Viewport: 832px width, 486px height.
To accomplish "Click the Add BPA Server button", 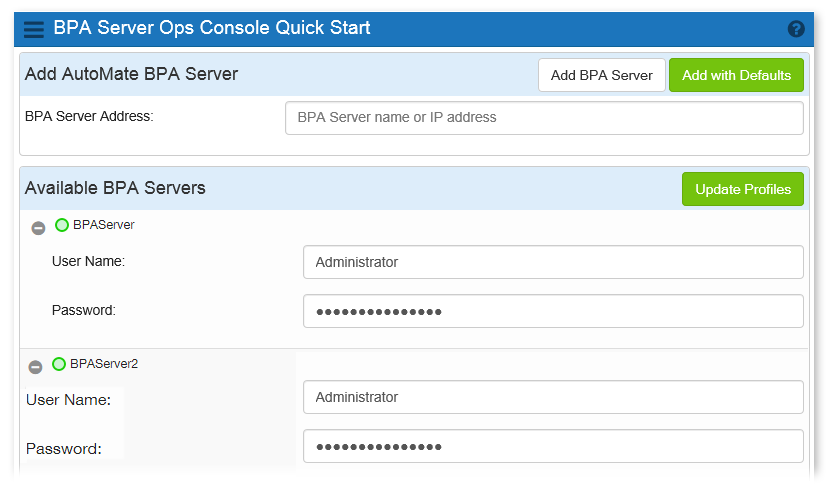I will 602,75.
